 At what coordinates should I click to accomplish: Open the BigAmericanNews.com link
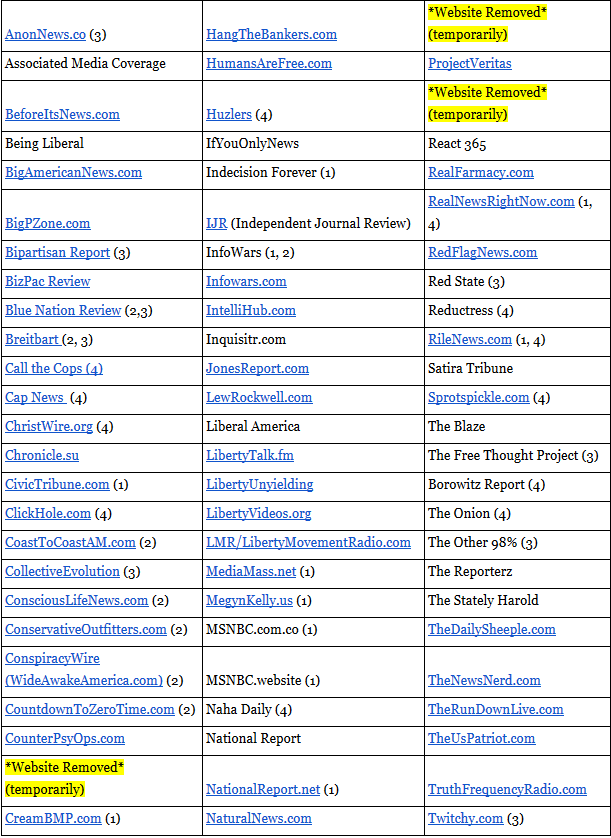pyautogui.click(x=74, y=173)
